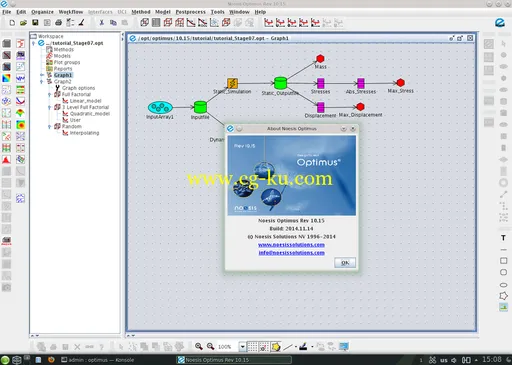Image resolution: width=512 pixels, height=365 pixels.
Task: Select the ellipse shape drawing tool
Action: (x=503, y=285)
